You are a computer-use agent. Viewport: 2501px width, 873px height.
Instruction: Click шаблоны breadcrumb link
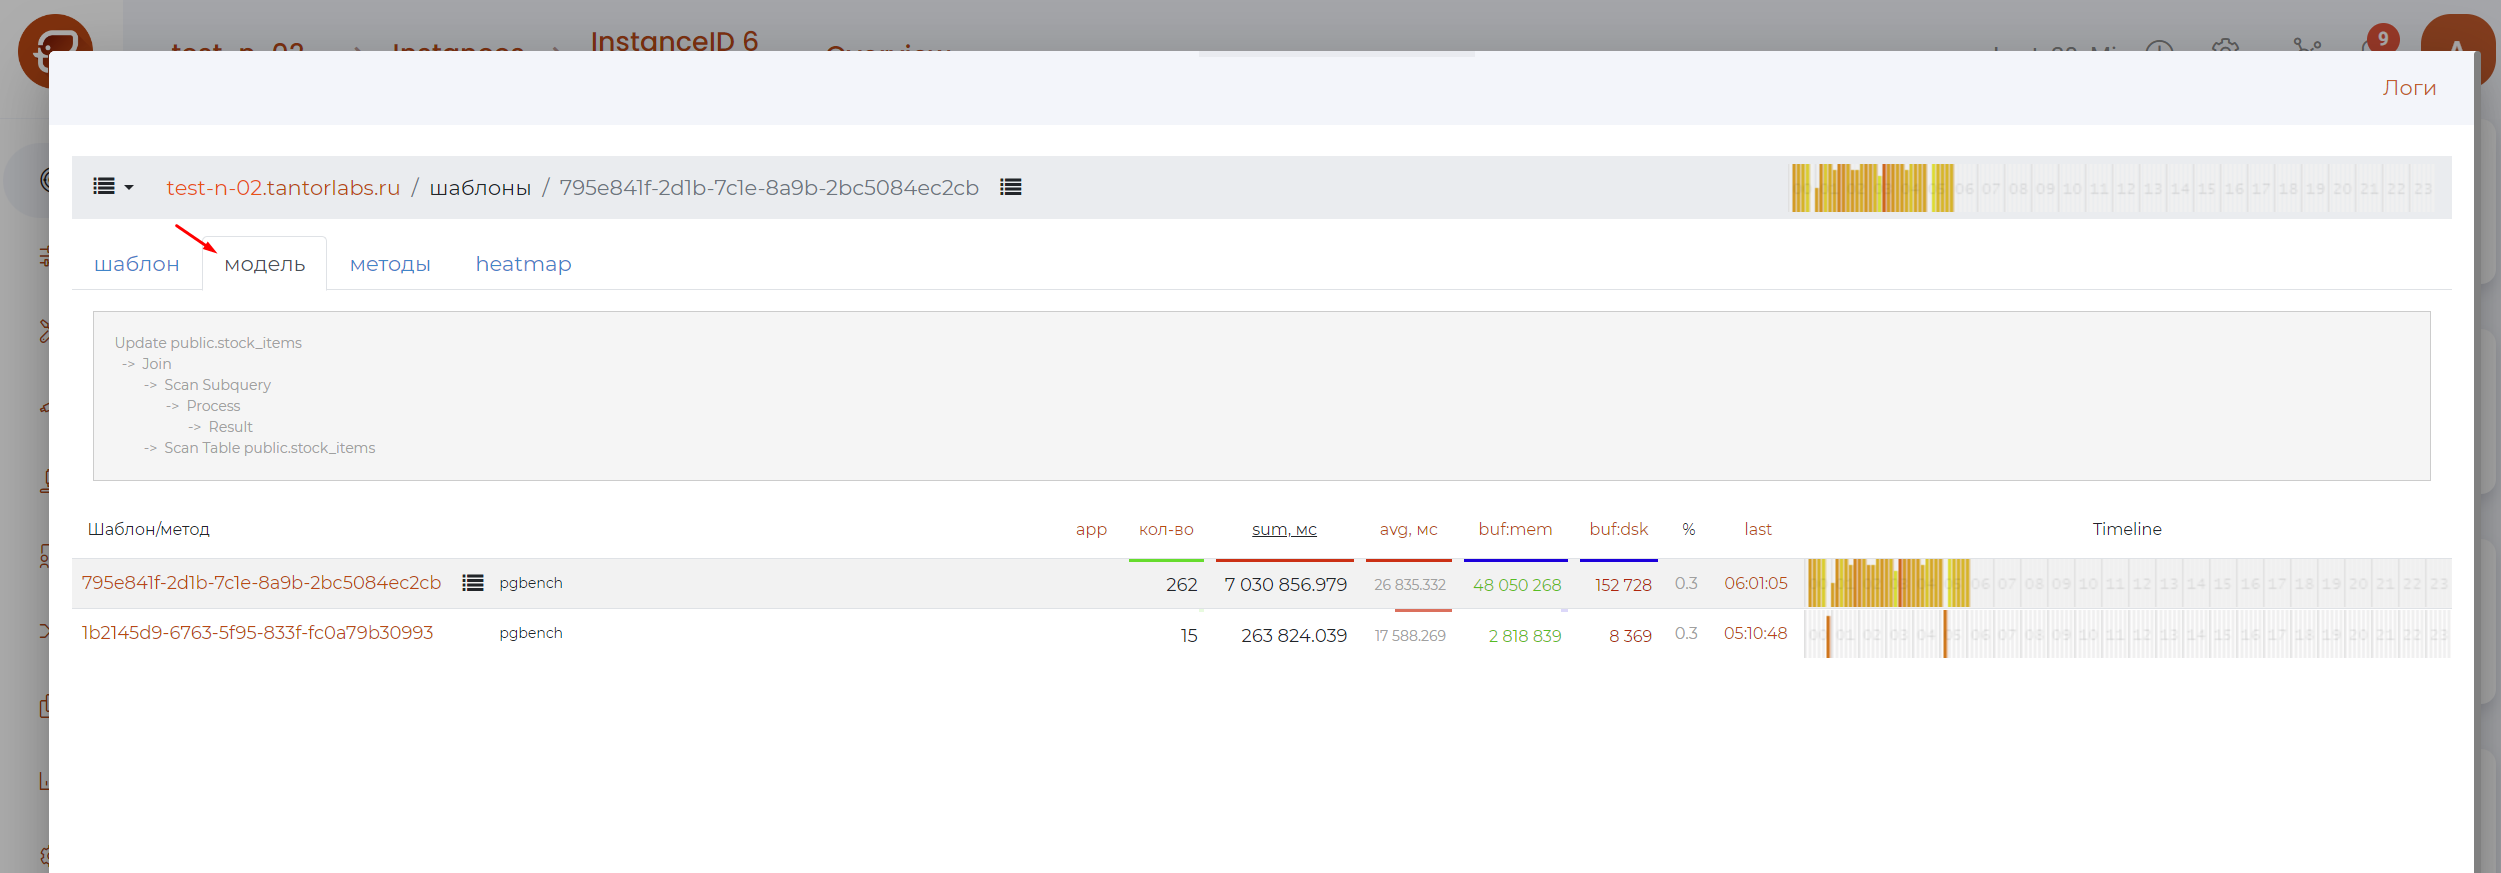(x=480, y=188)
